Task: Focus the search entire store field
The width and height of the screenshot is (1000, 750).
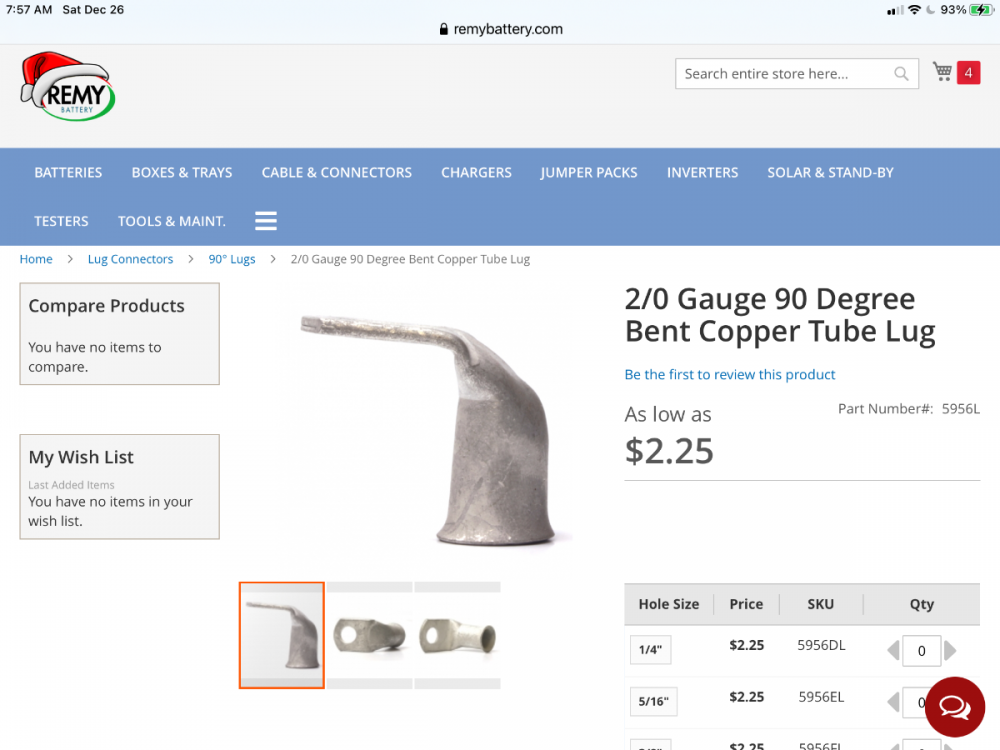Action: point(785,73)
